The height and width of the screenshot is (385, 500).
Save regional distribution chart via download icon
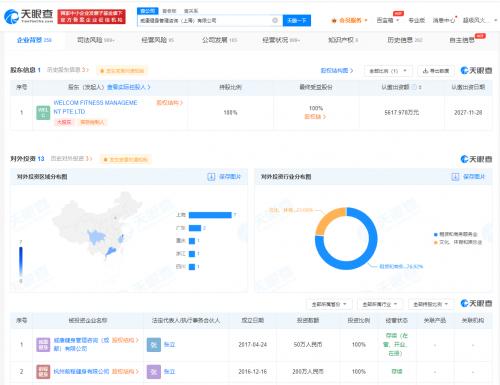(211, 177)
